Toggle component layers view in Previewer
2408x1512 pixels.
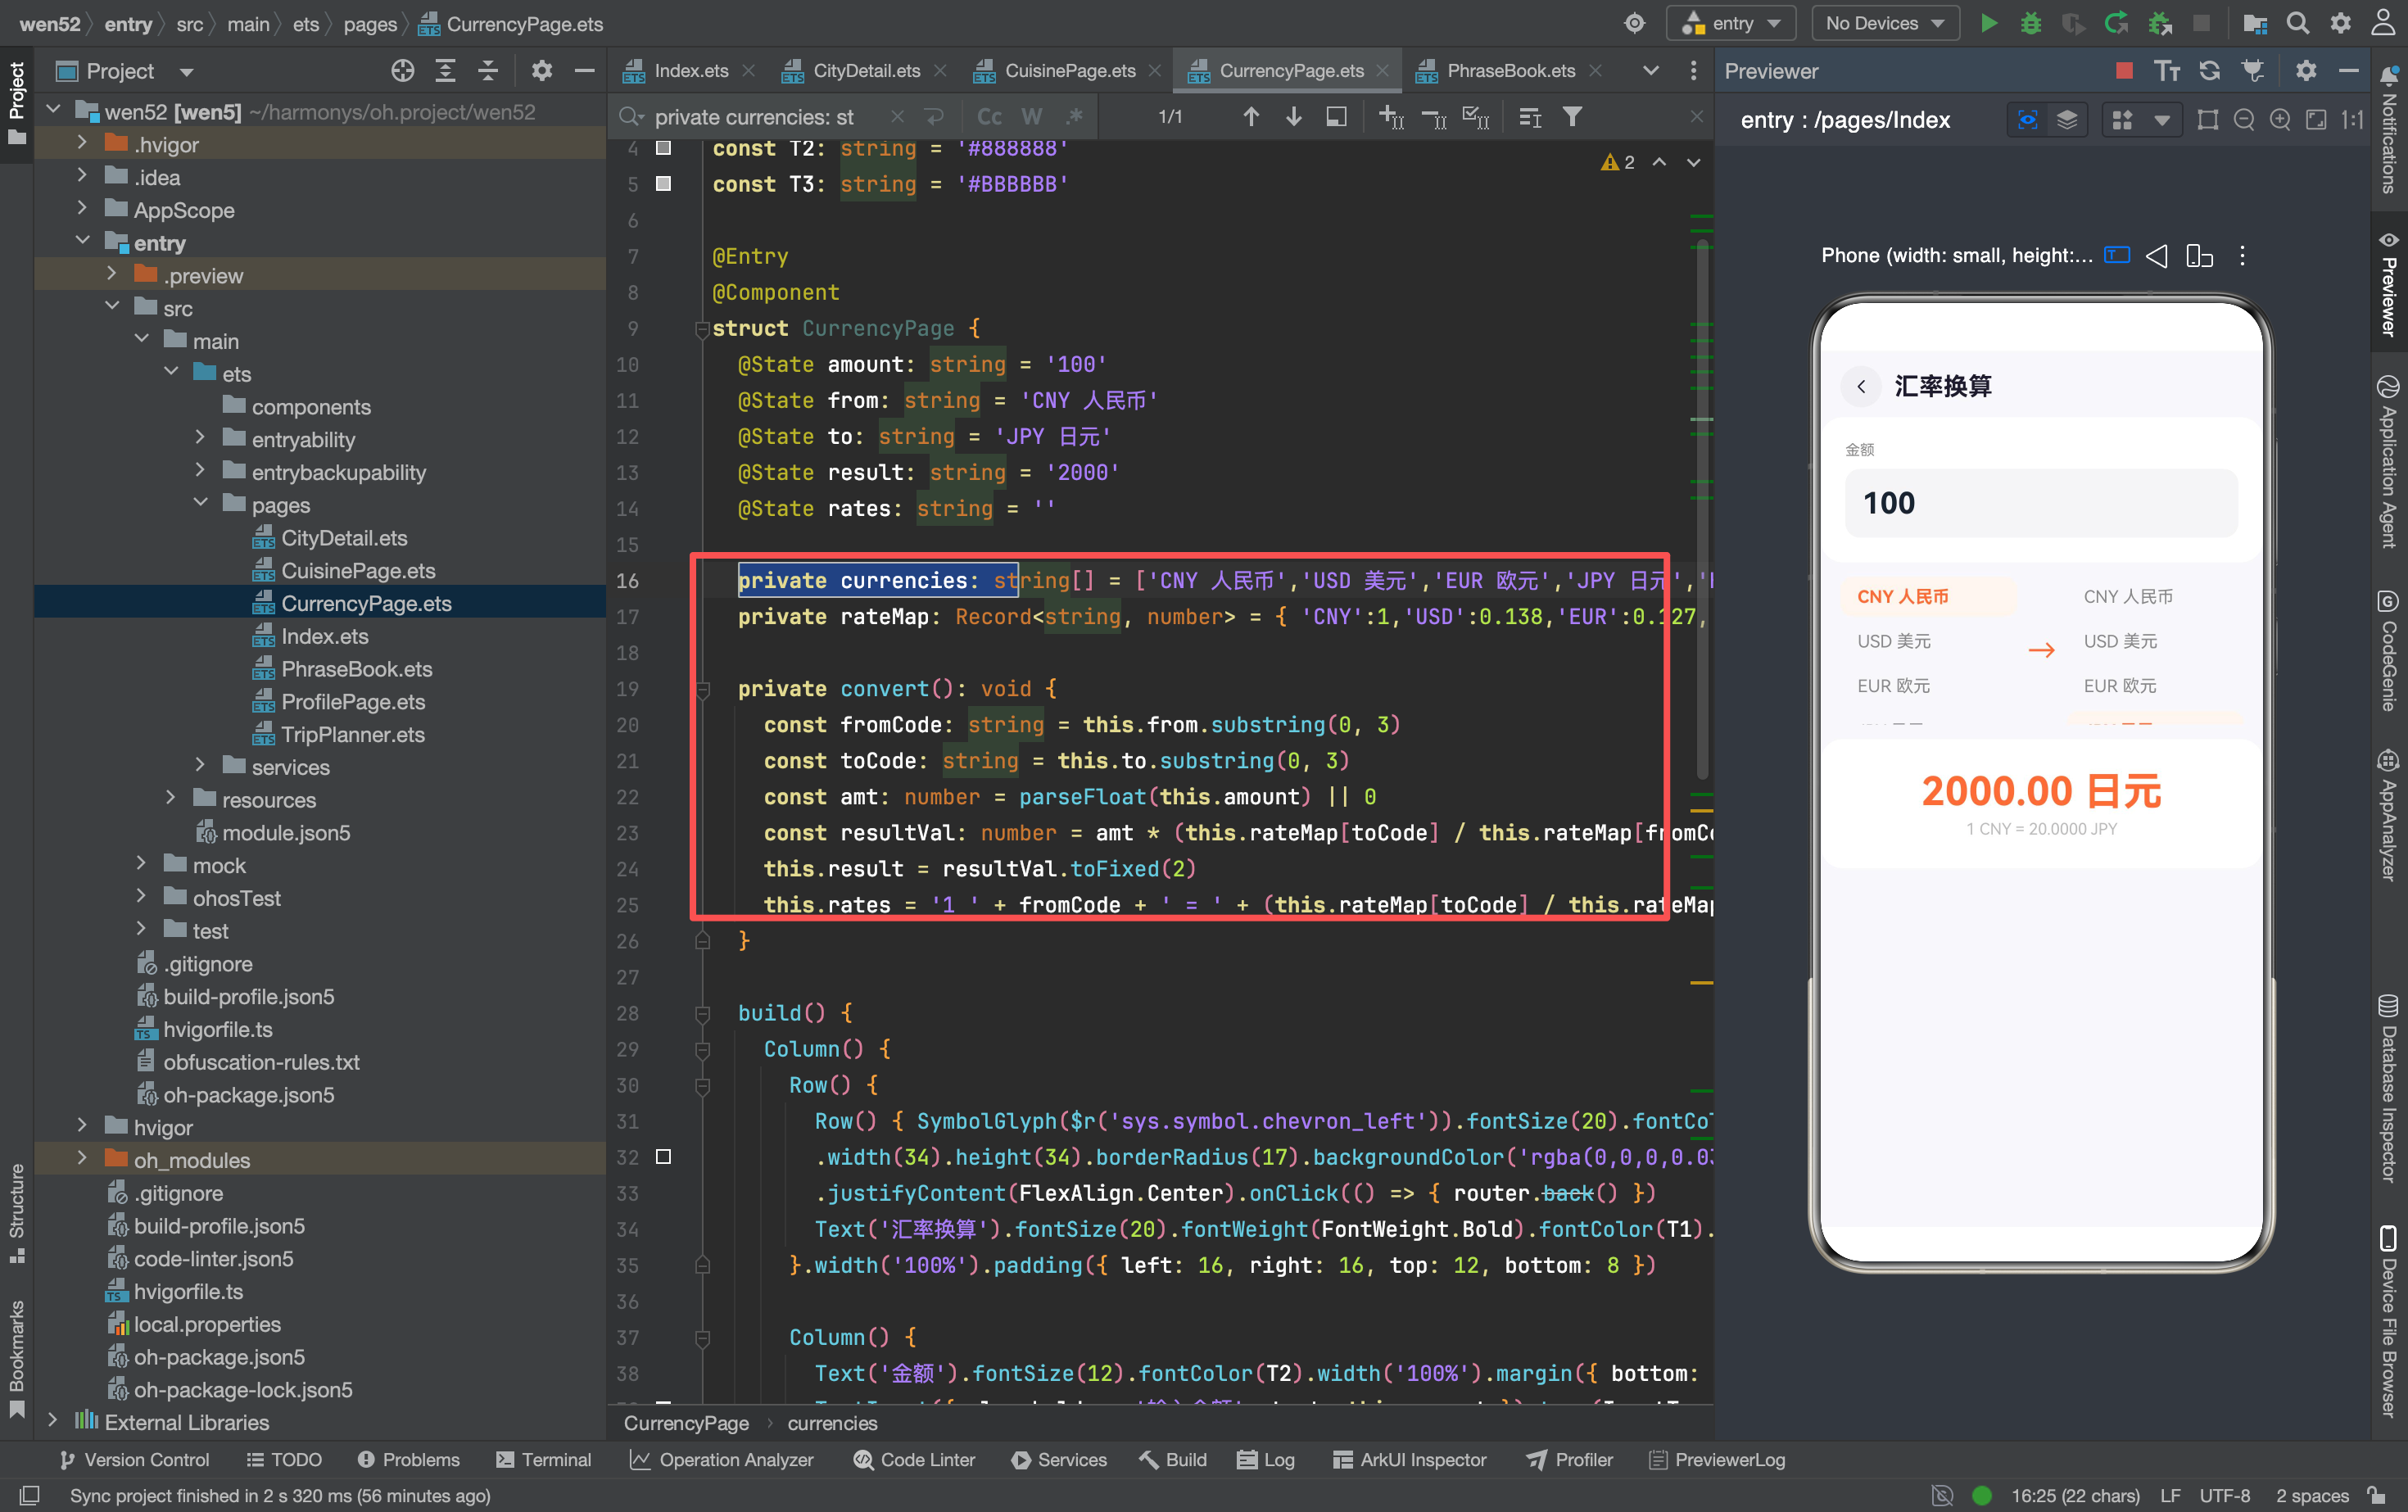[x=2067, y=120]
